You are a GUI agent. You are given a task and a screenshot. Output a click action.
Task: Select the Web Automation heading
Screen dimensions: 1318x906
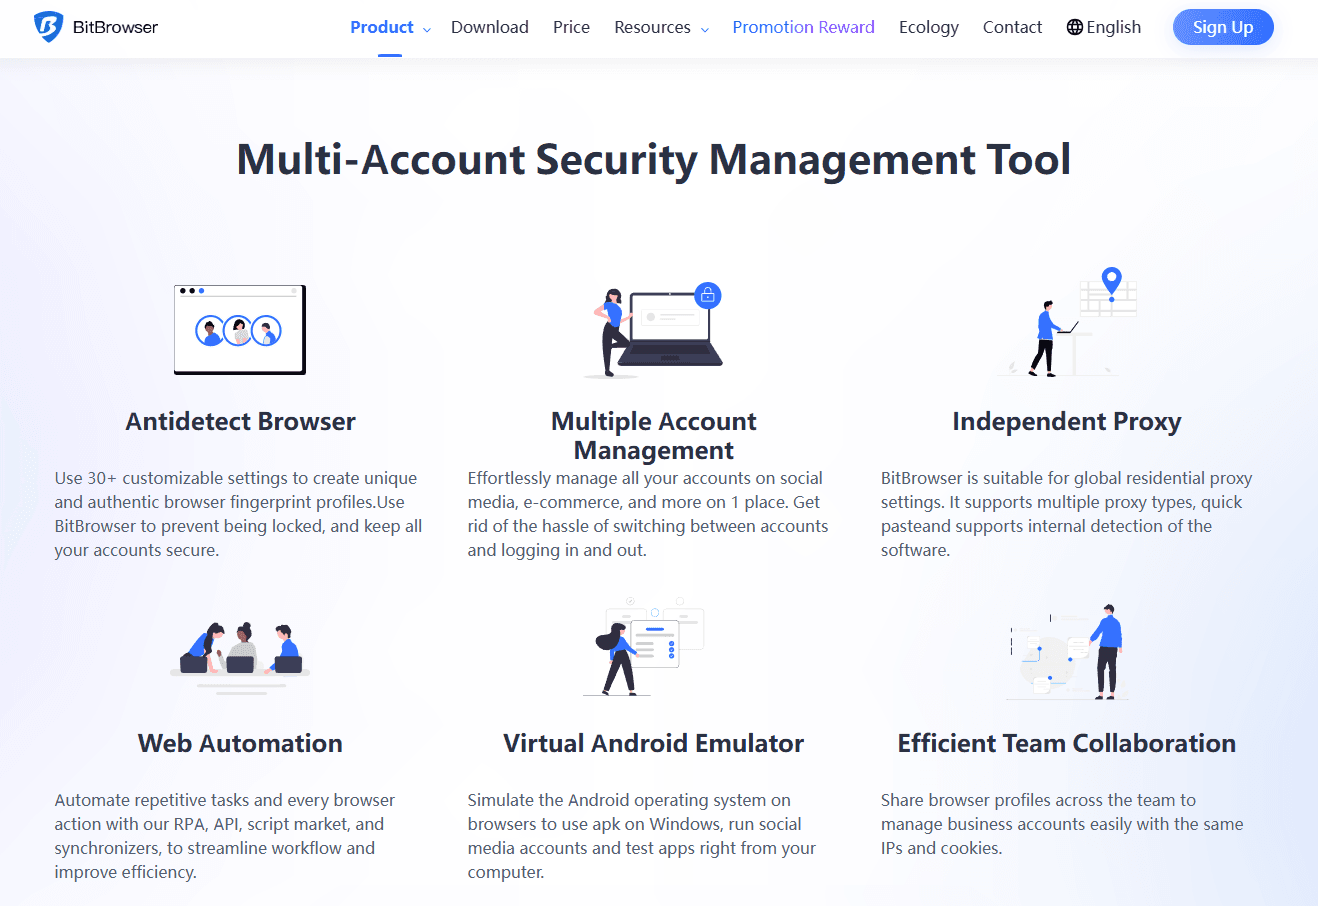[240, 743]
